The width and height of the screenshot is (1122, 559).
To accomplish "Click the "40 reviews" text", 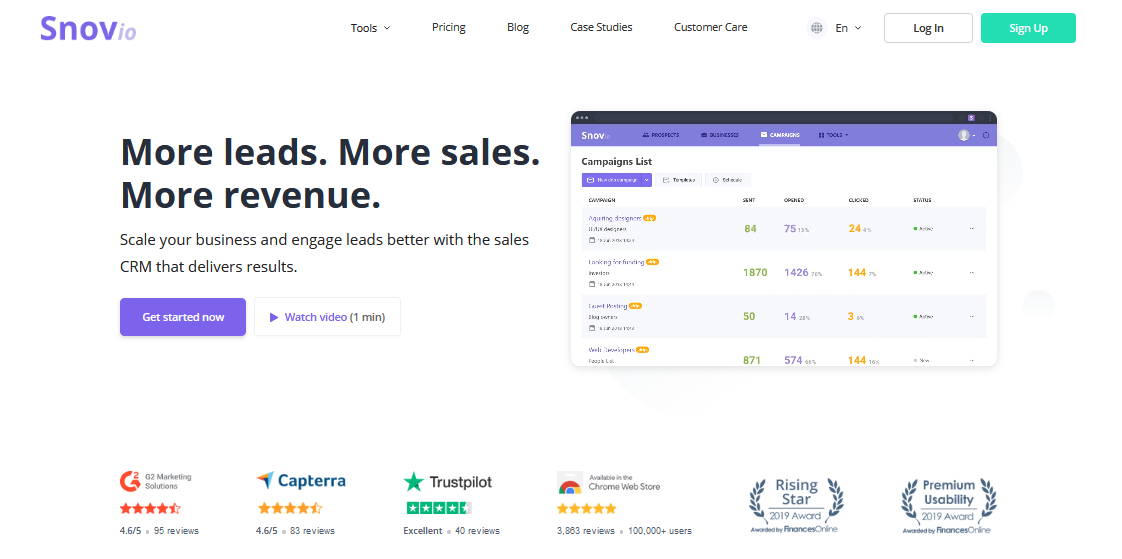I will [x=477, y=531].
